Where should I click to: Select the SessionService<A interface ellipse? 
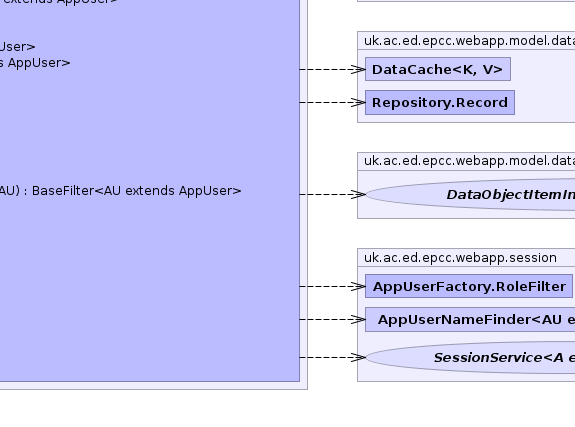coord(470,358)
